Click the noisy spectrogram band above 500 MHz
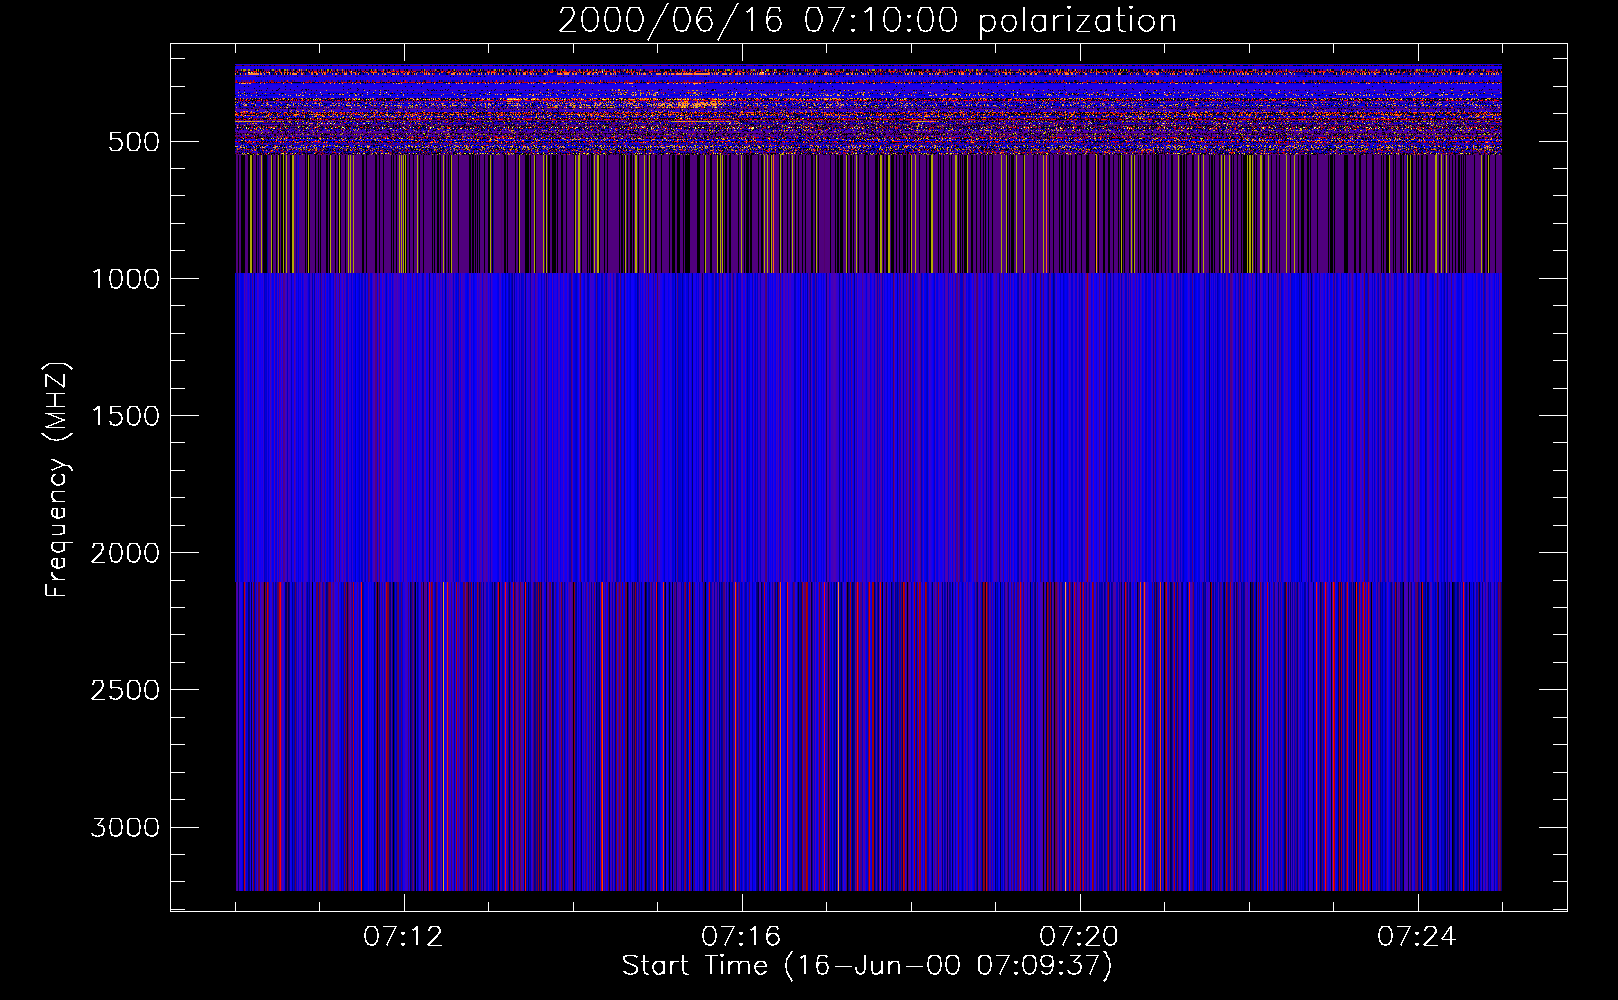This screenshot has height=1000, width=1618. 868,109
